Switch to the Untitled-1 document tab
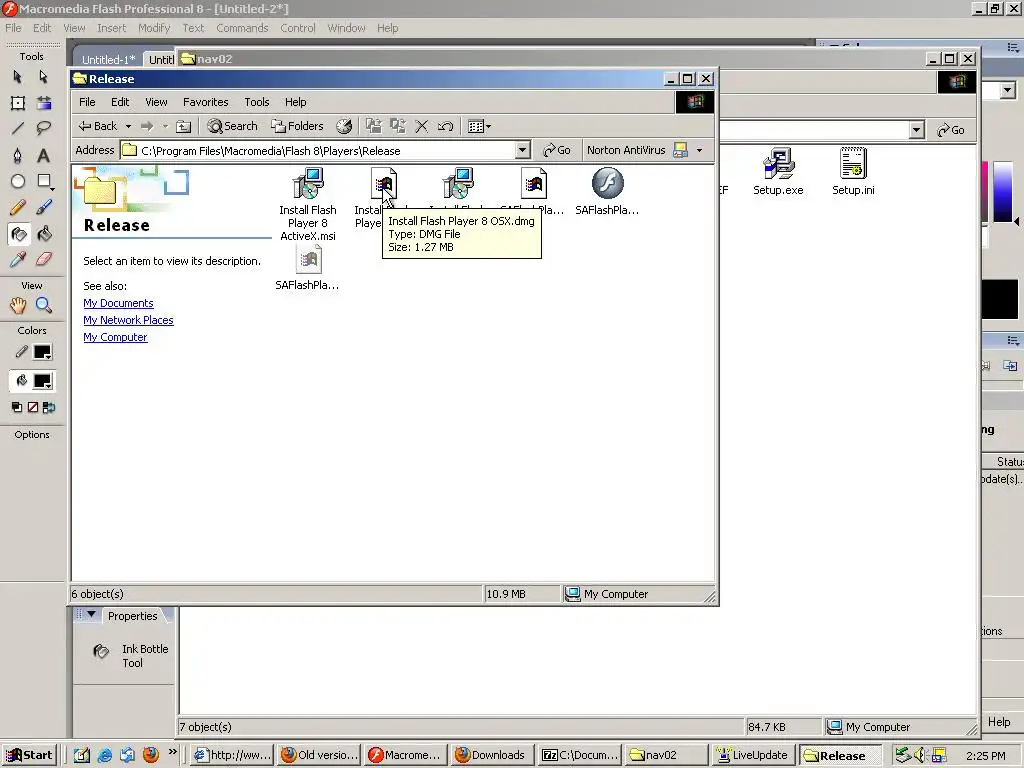 [108, 59]
